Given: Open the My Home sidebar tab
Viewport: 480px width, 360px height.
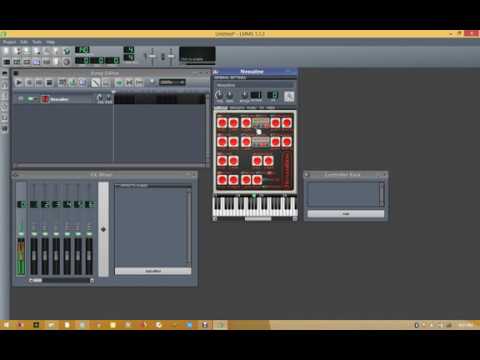Looking at the screenshot, I should pos(5,118).
